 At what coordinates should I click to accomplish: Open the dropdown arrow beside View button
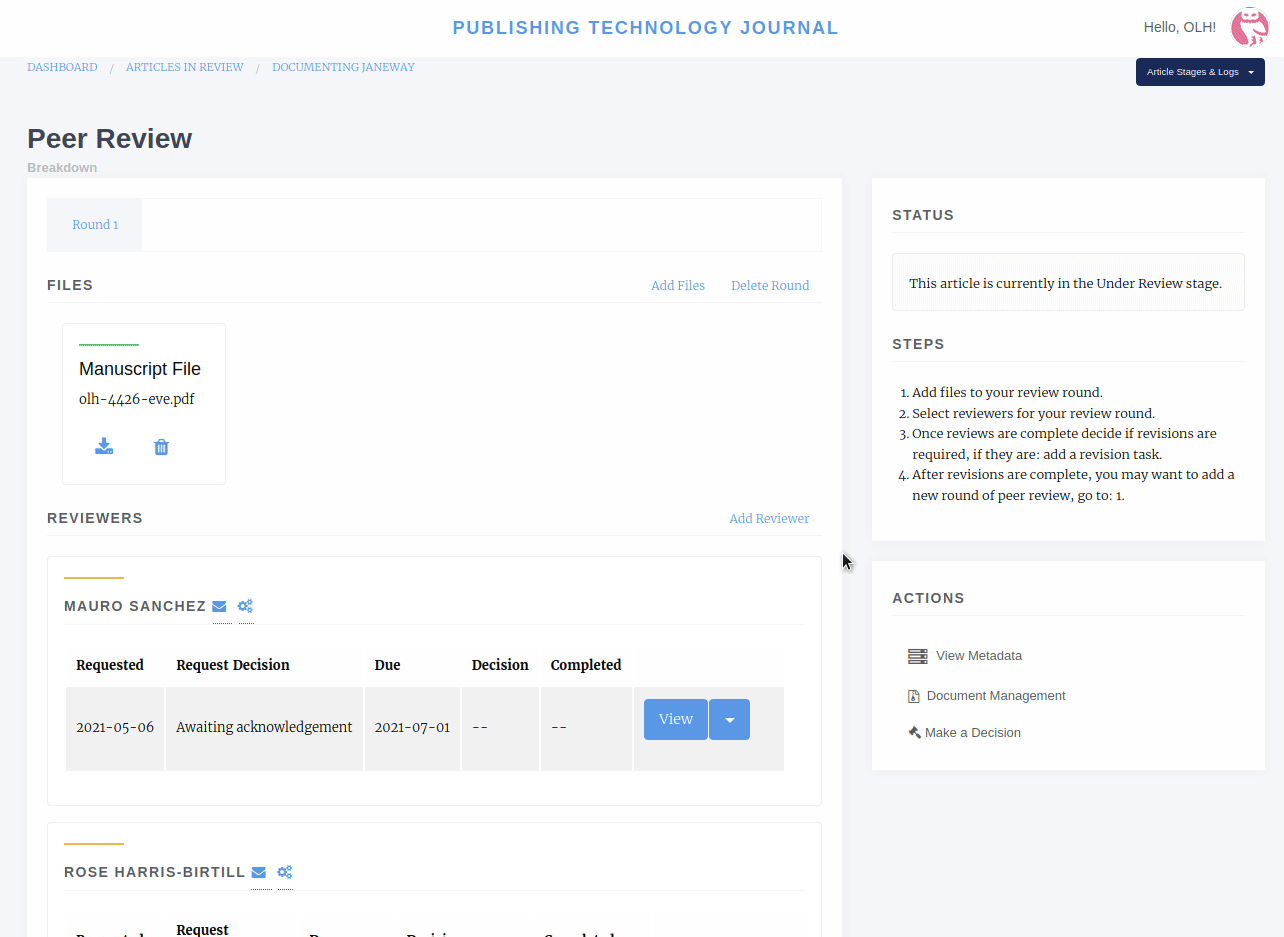(729, 720)
